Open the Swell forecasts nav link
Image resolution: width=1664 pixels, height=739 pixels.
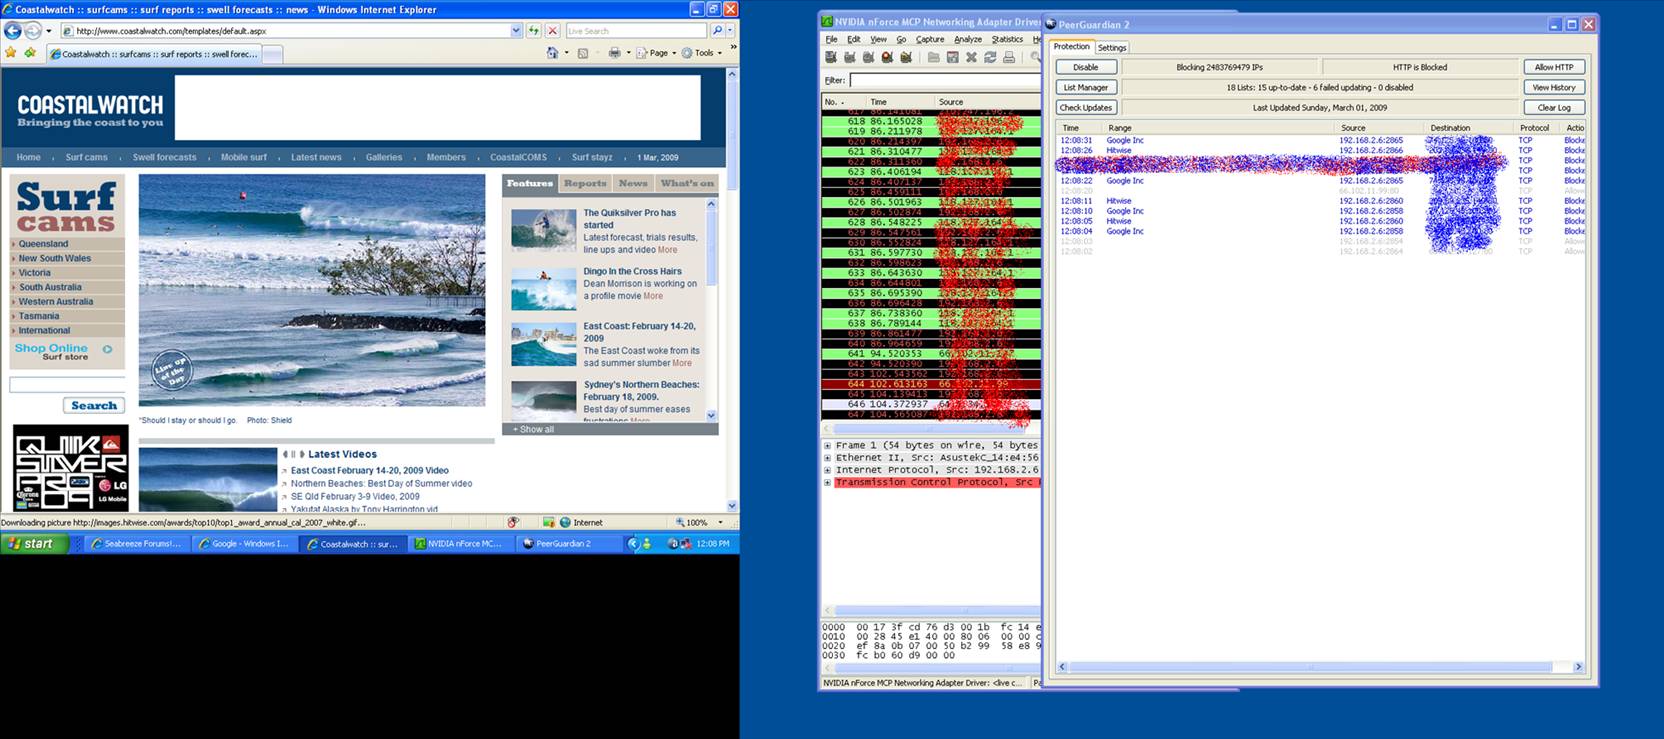[165, 157]
